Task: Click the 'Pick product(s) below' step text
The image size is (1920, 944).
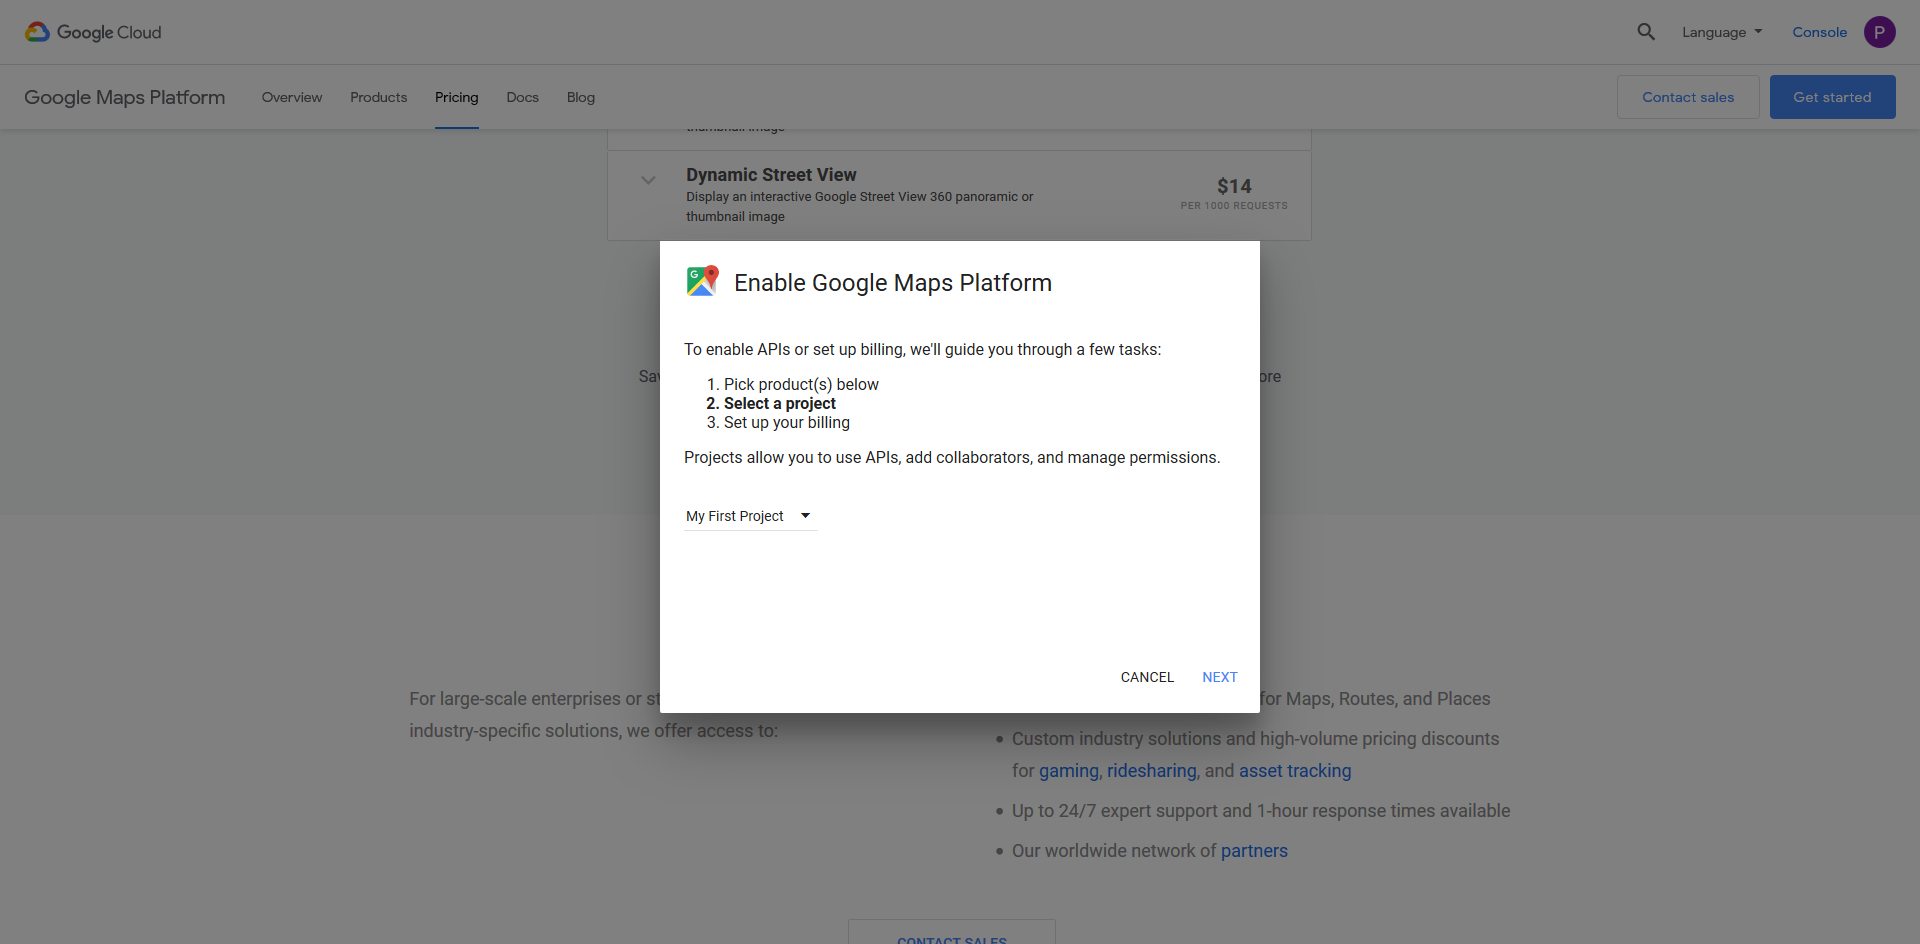Action: pyautogui.click(x=801, y=384)
